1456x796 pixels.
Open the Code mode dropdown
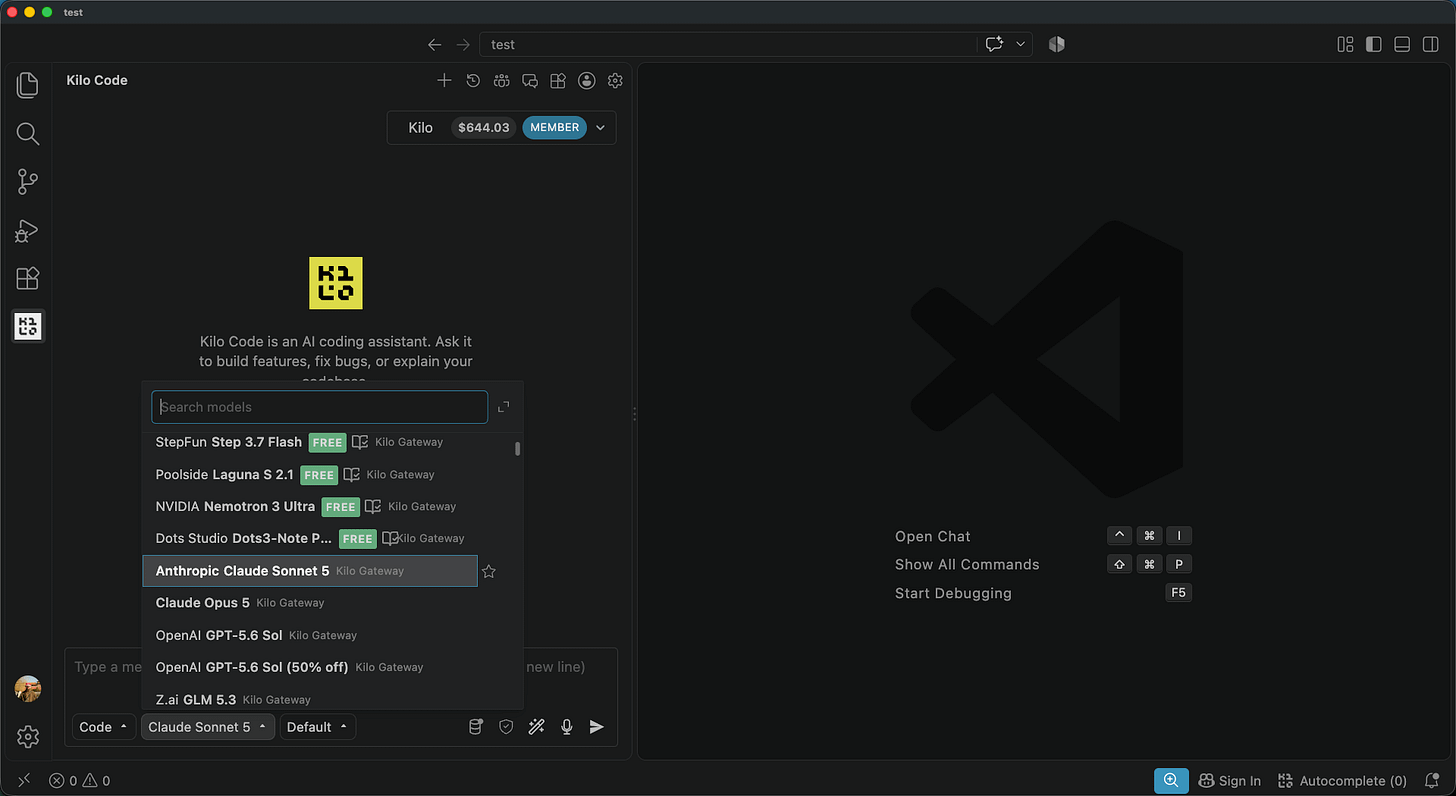tap(104, 727)
